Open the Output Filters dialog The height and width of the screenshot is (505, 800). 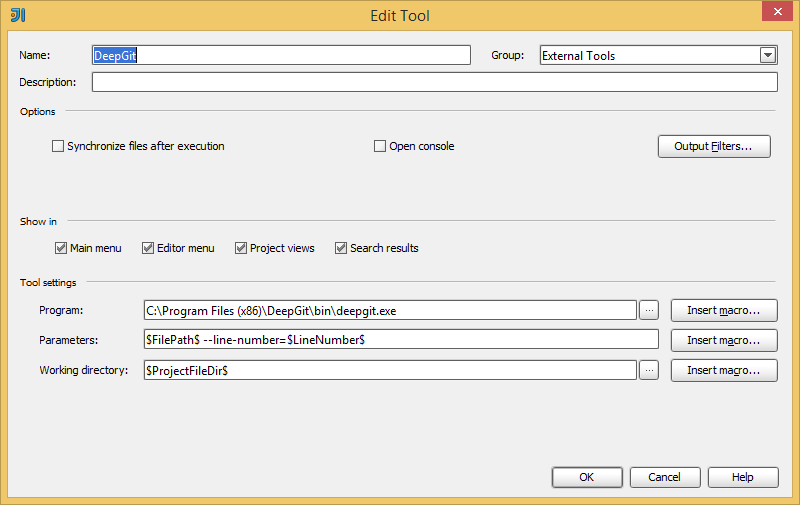click(x=714, y=147)
